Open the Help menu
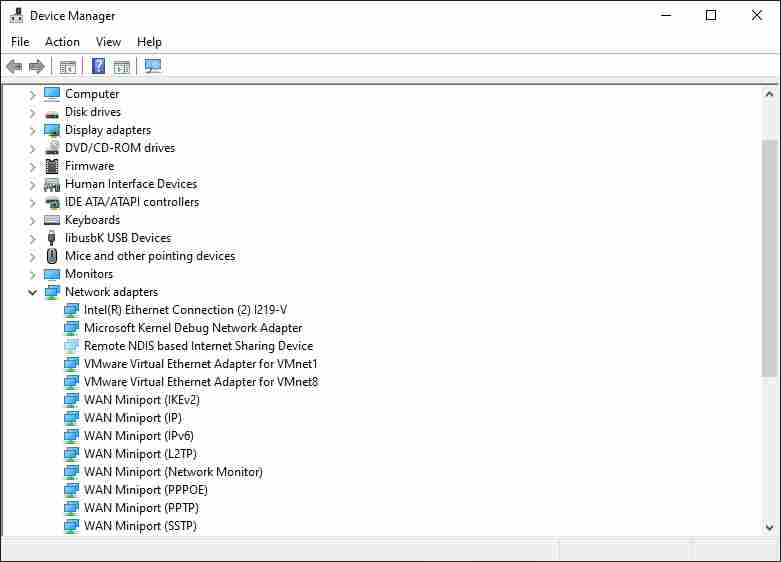781x562 pixels. point(149,42)
